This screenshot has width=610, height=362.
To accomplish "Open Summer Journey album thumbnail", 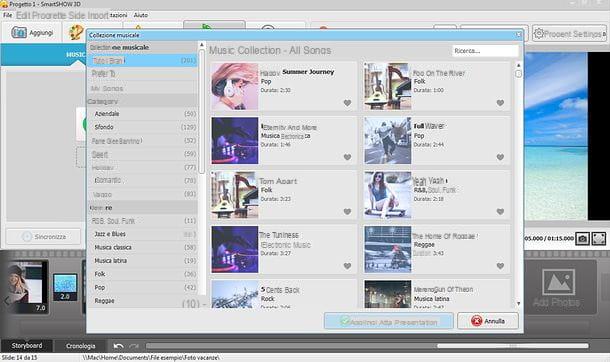I will (235, 86).
